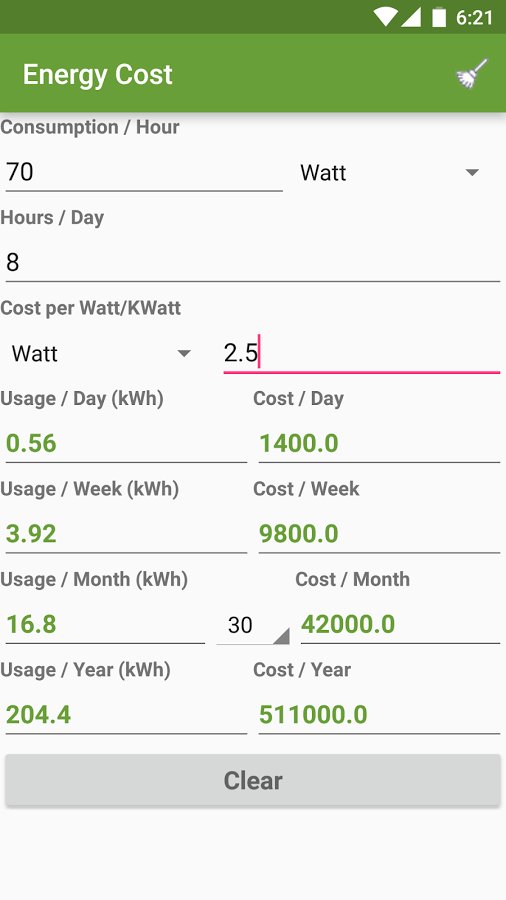Open the days-per-month 30 spinner
This screenshot has width=506, height=900.
(252, 624)
